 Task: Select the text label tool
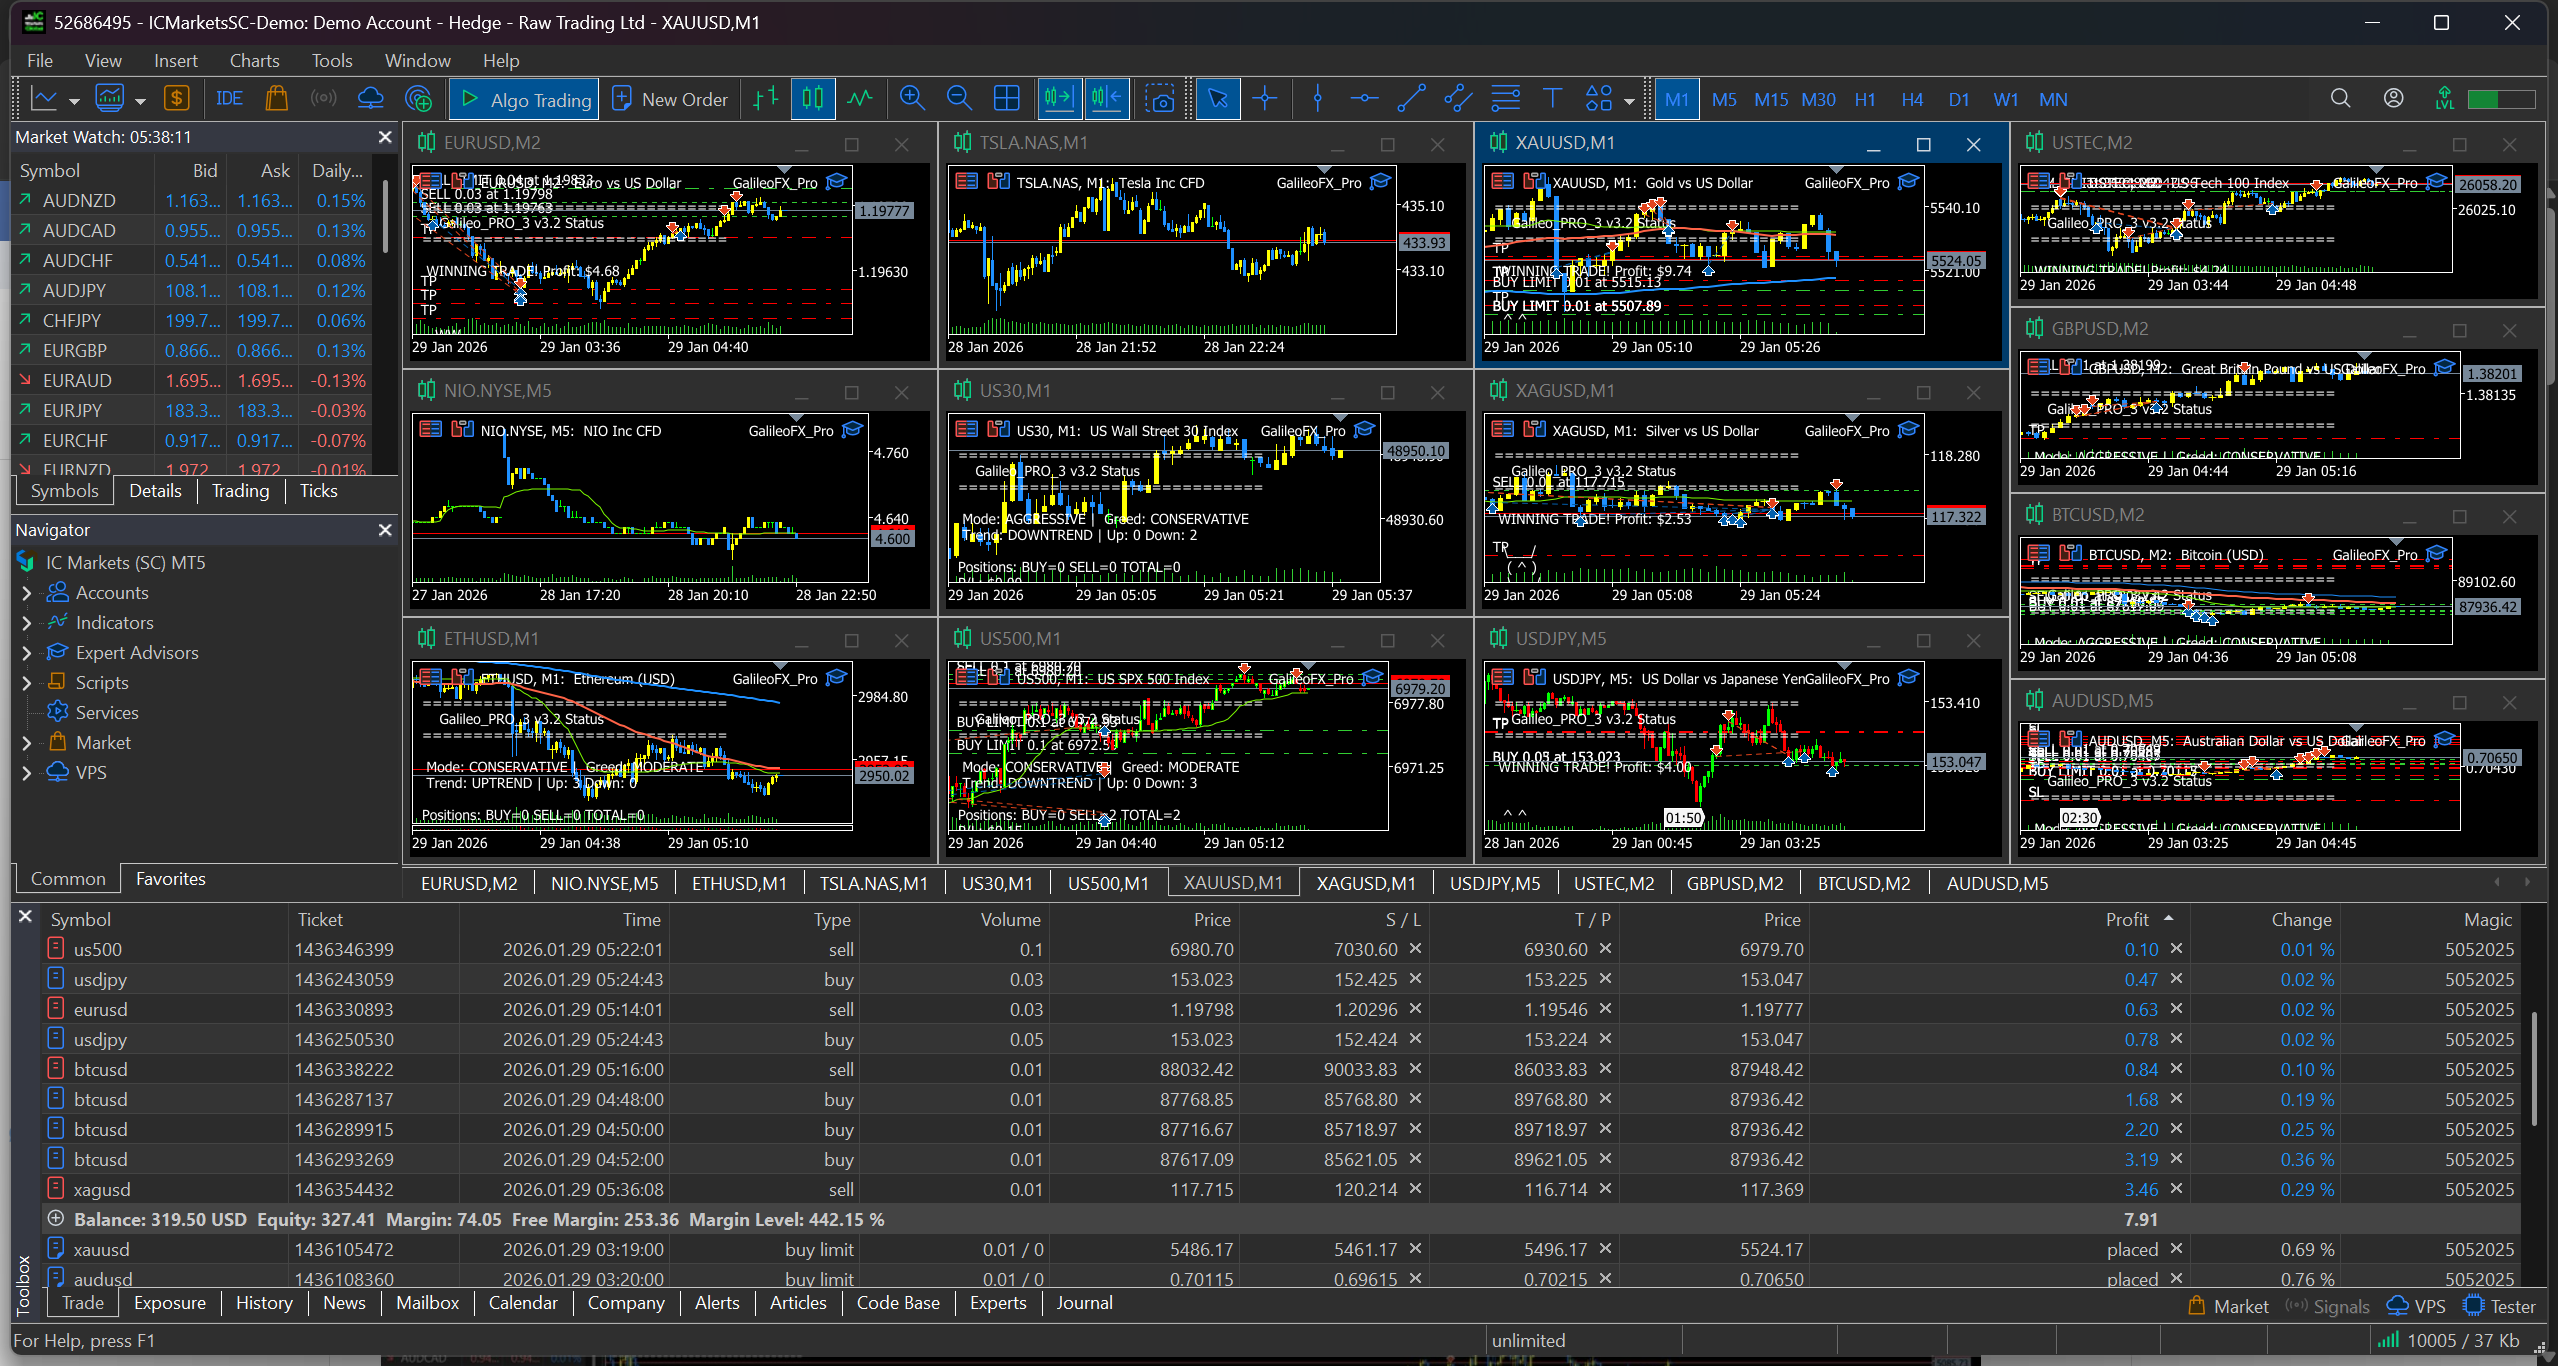(x=1552, y=98)
